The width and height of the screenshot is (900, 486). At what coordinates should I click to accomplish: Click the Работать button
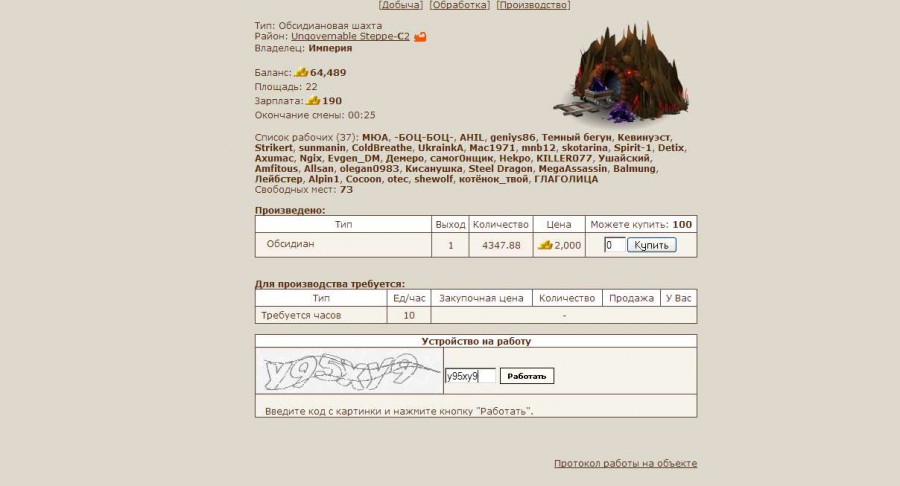click(526, 376)
